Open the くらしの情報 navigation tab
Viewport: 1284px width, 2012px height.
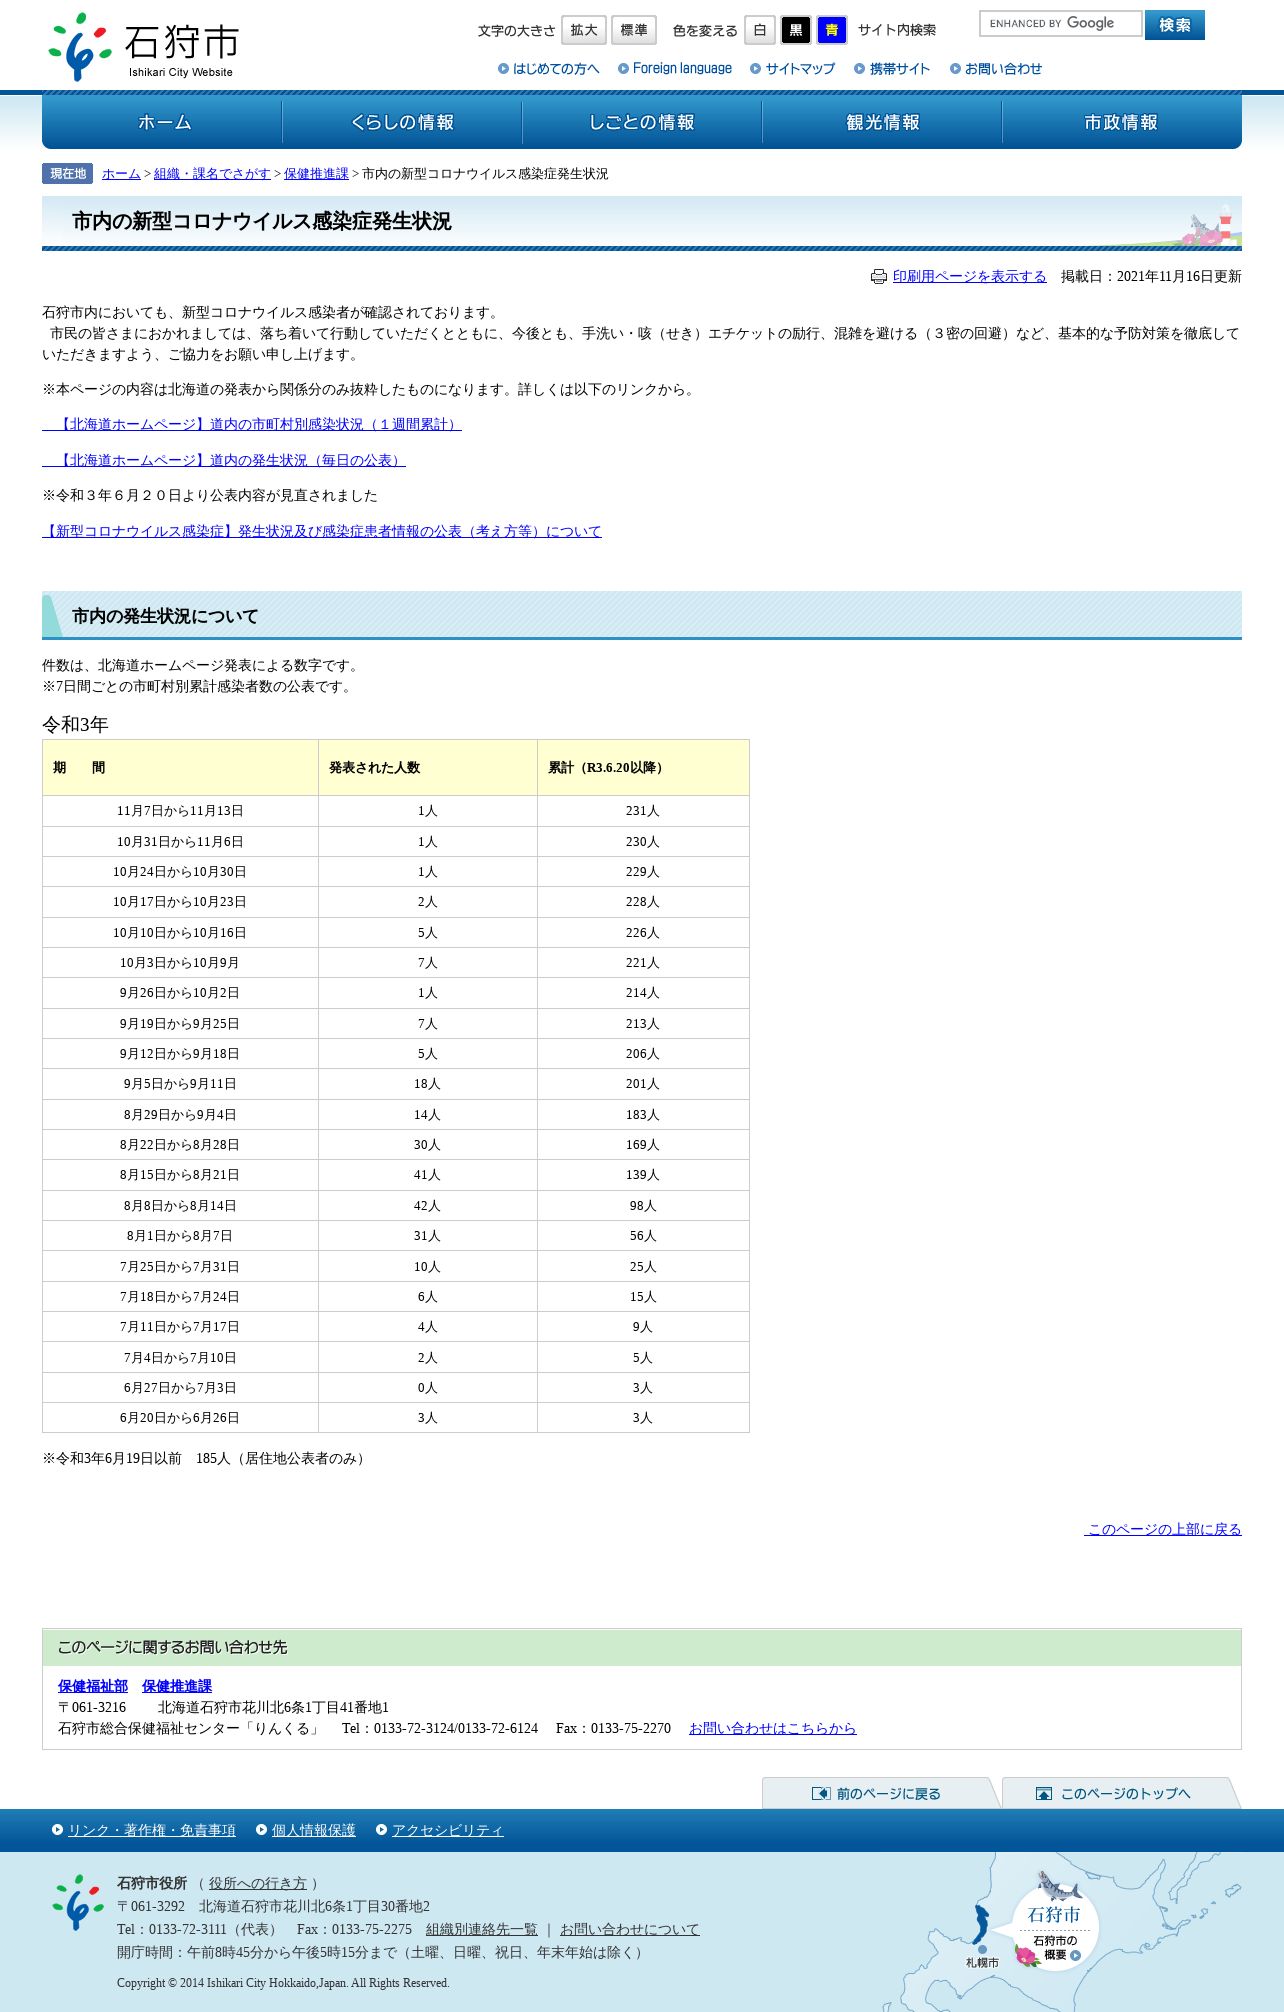pos(402,122)
